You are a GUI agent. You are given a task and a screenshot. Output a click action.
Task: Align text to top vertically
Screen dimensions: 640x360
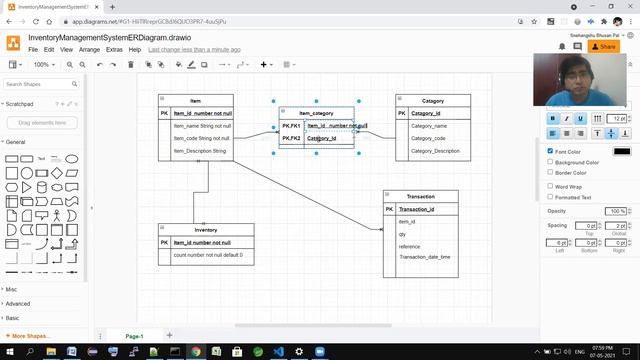598,133
